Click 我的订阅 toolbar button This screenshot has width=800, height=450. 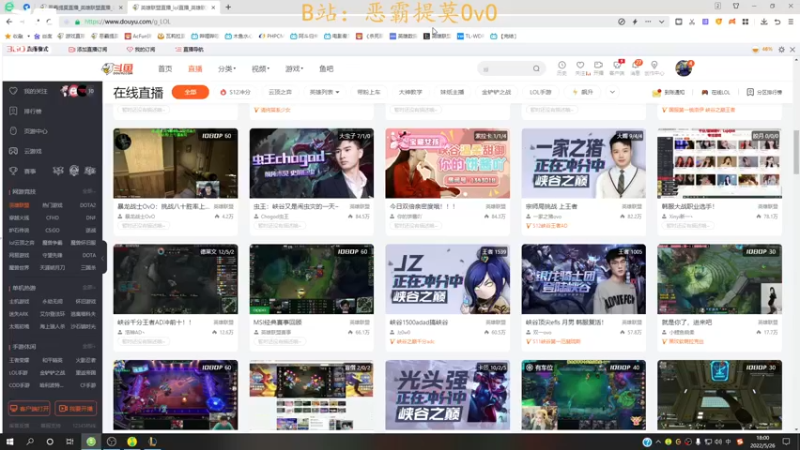pyautogui.click(x=141, y=49)
